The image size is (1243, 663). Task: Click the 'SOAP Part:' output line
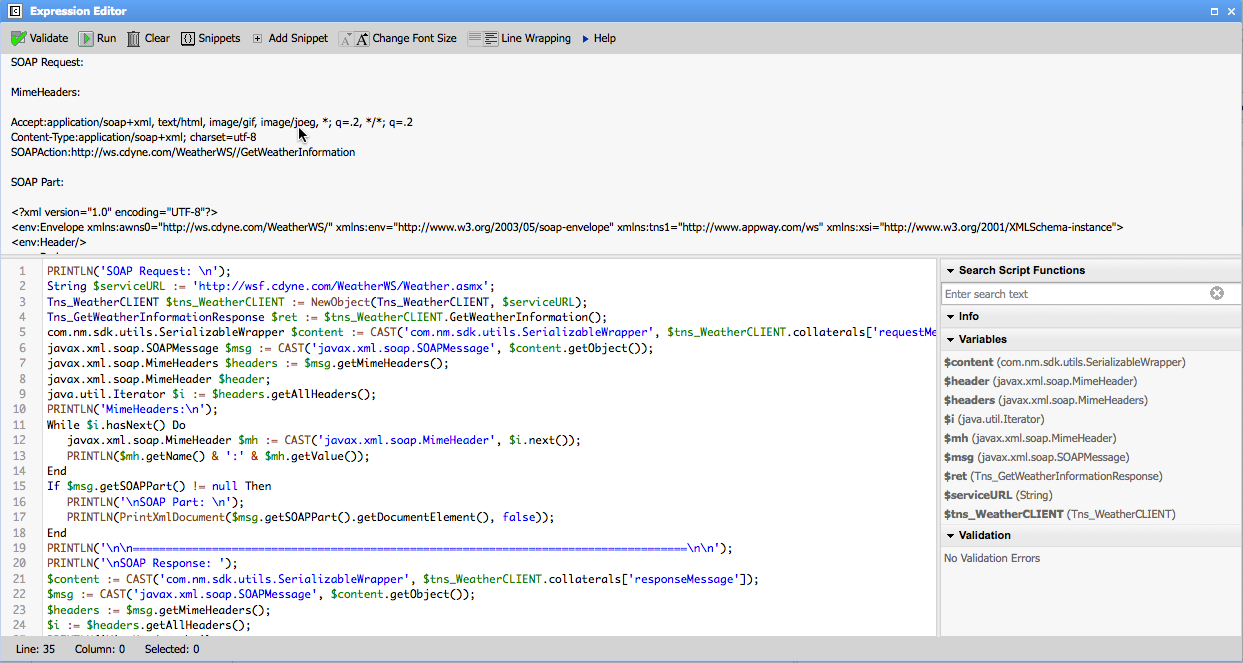(38, 182)
